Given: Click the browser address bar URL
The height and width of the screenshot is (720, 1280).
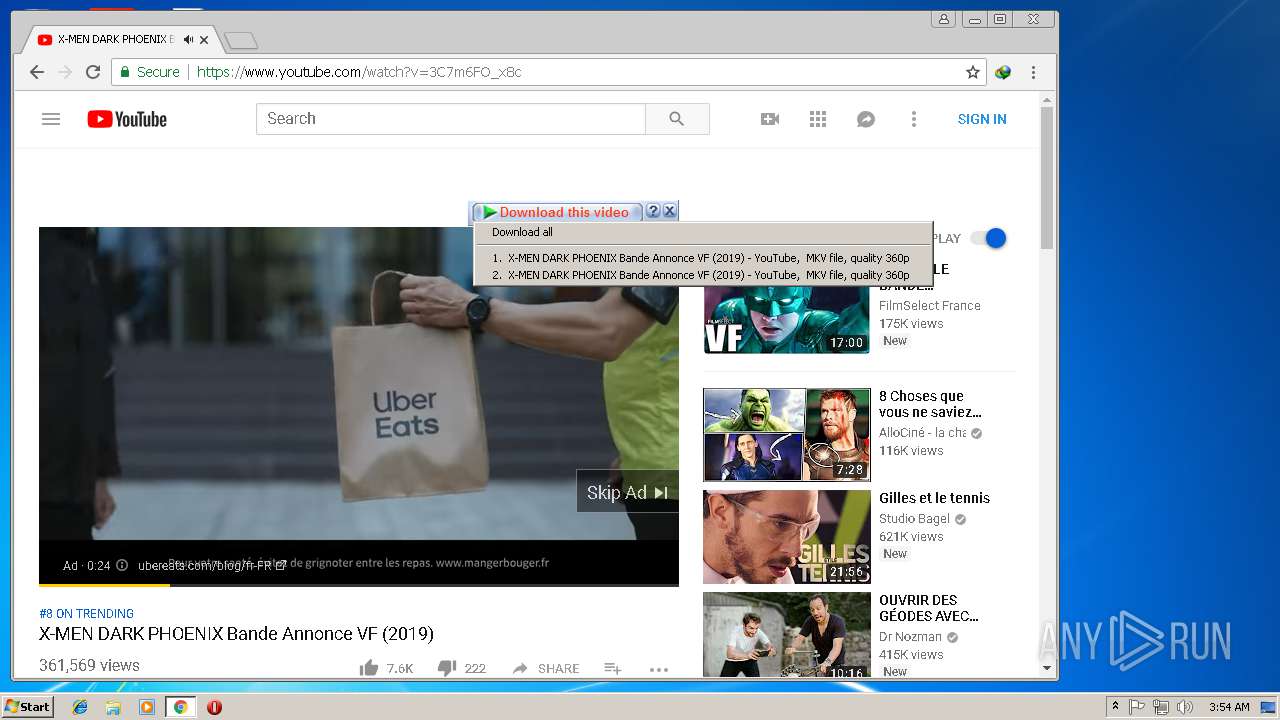Looking at the screenshot, I should click(x=359, y=72).
